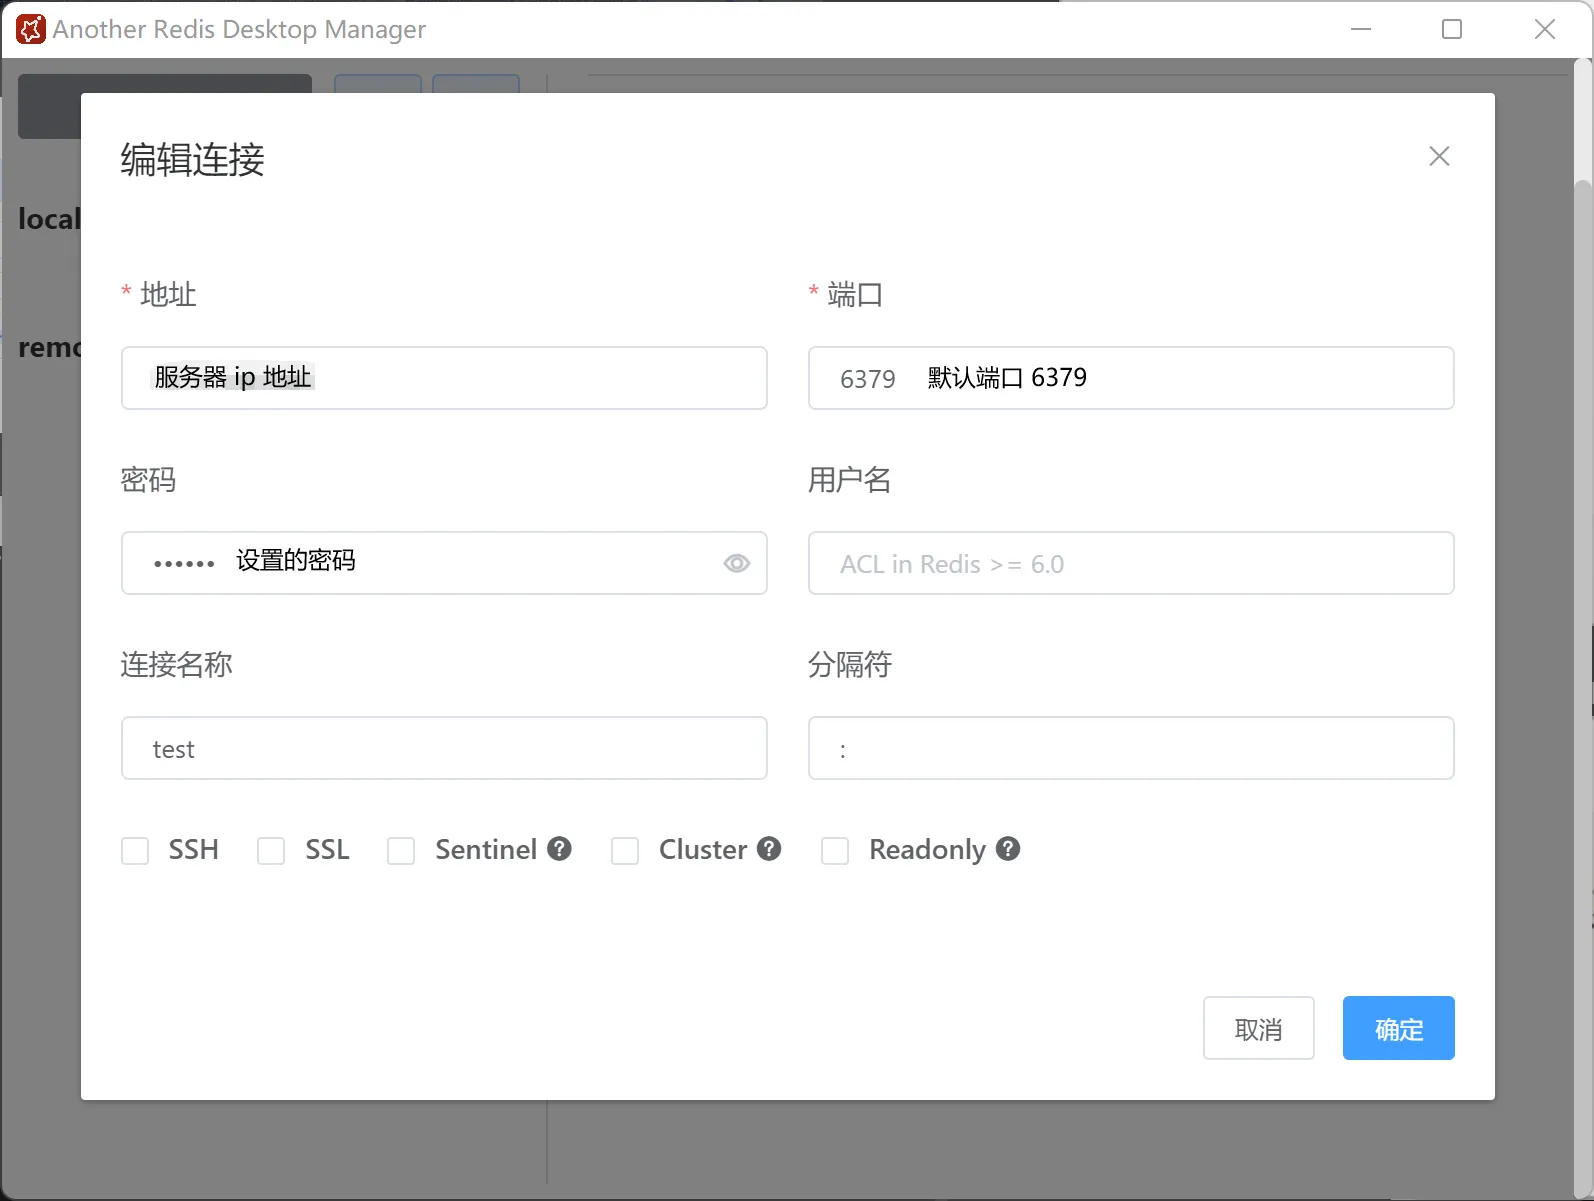This screenshot has height=1201, width=1594.
Task: Toggle password visibility eye icon
Action: pos(736,563)
